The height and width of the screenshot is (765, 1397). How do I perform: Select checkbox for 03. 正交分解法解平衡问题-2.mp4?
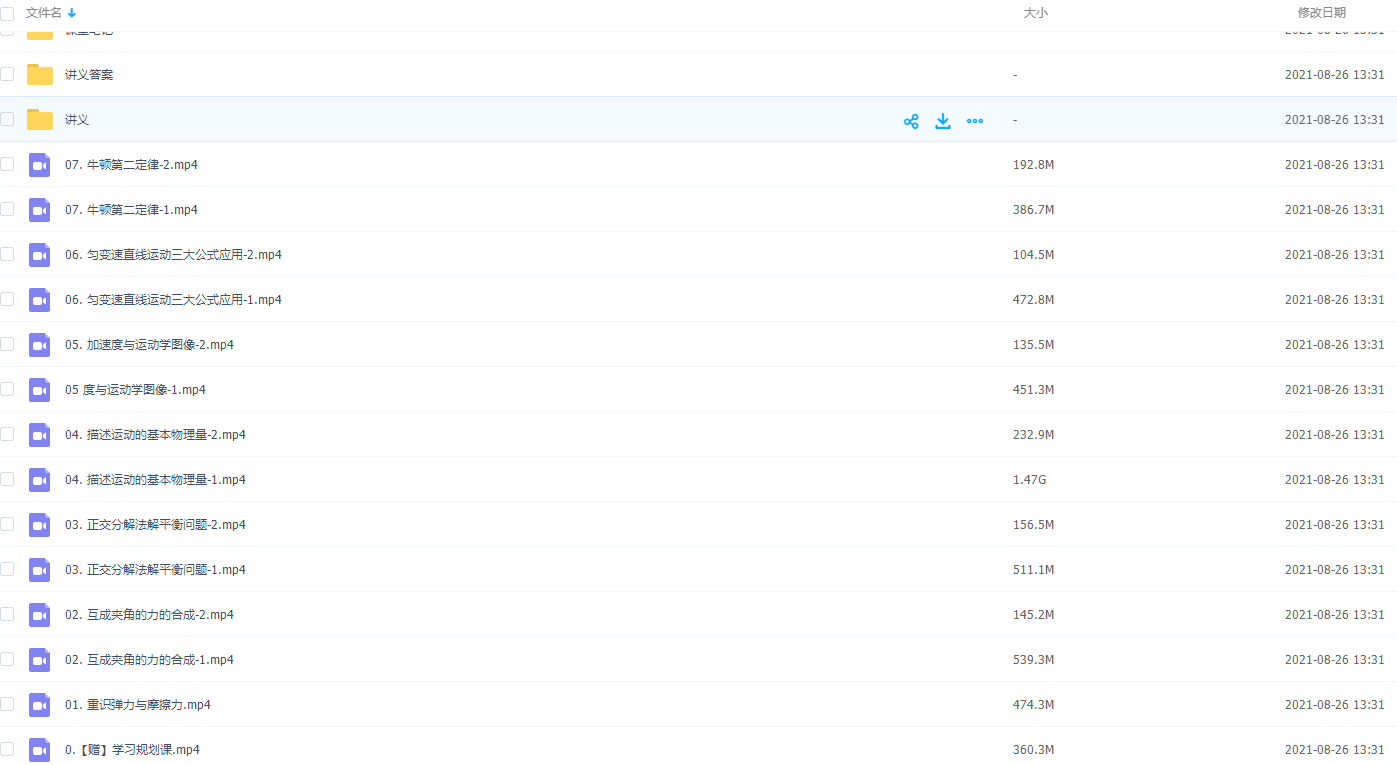coord(7,524)
